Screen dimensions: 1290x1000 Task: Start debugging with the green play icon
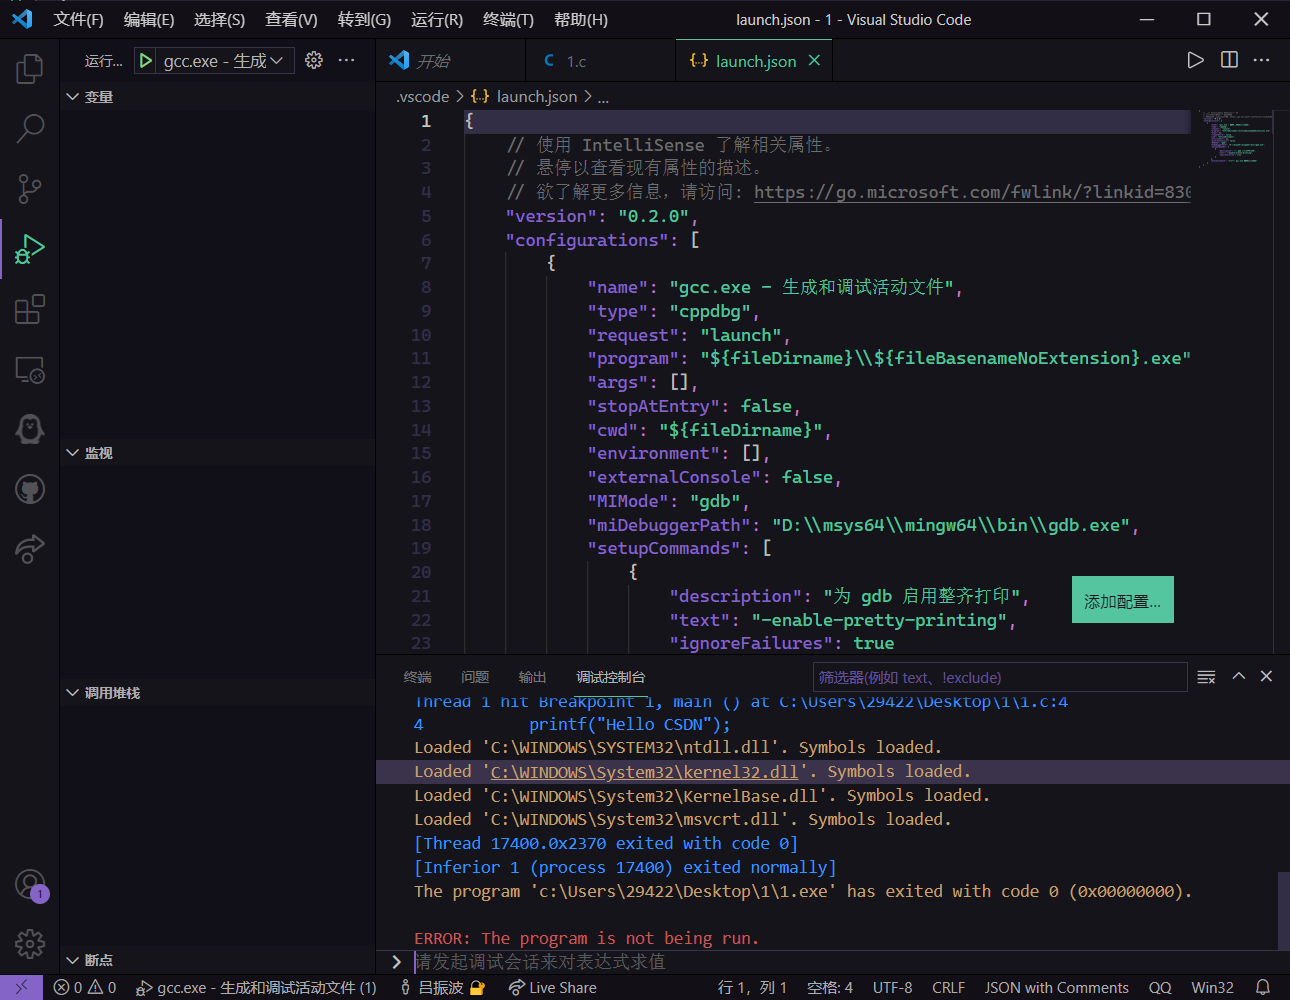pos(144,60)
